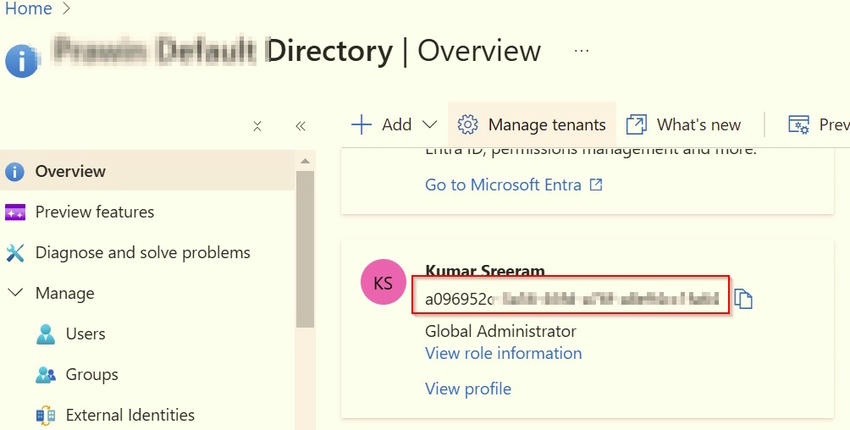This screenshot has height=430, width=850.
Task: Click the sidebar vertical scrollbar thumb
Action: (305, 249)
